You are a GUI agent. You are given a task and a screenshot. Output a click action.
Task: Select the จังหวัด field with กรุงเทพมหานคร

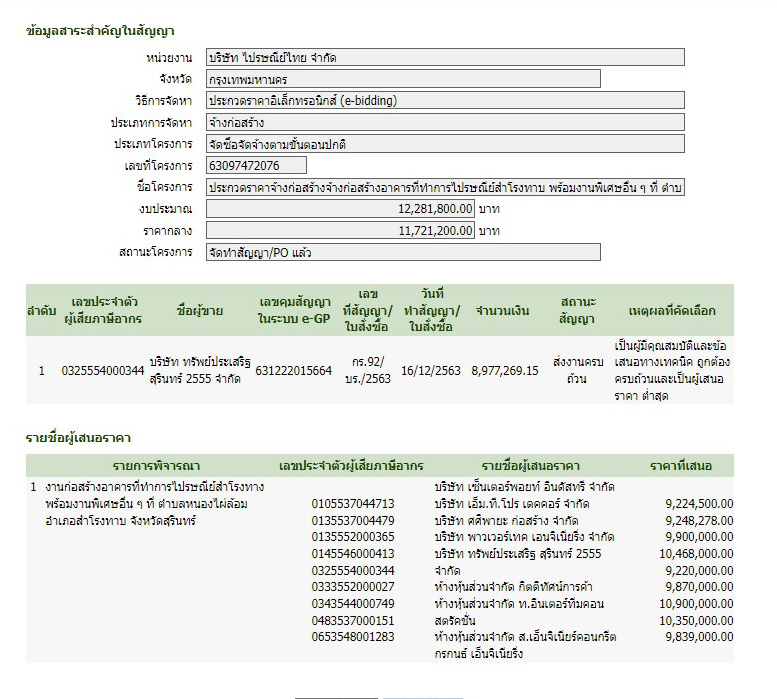(x=402, y=79)
